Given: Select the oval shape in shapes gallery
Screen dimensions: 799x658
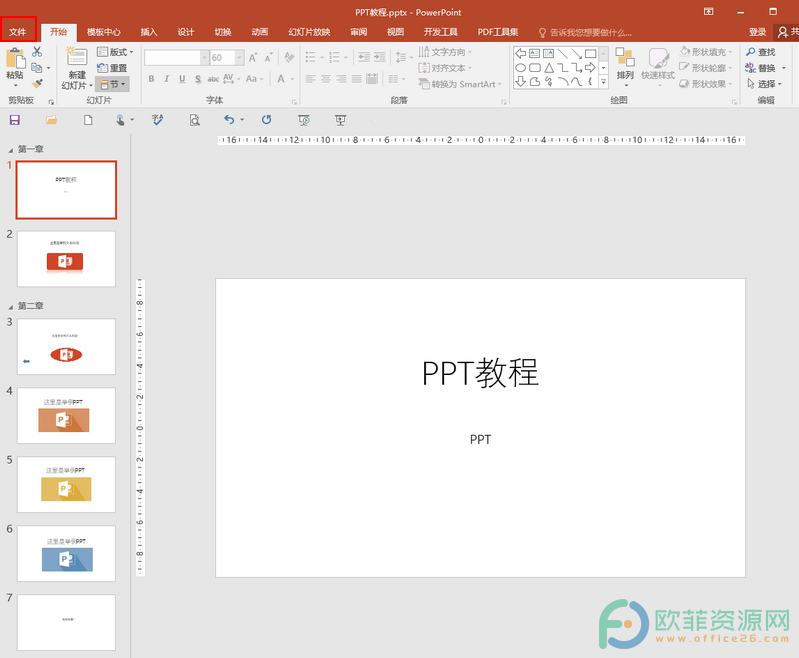Looking at the screenshot, I should 520,67.
